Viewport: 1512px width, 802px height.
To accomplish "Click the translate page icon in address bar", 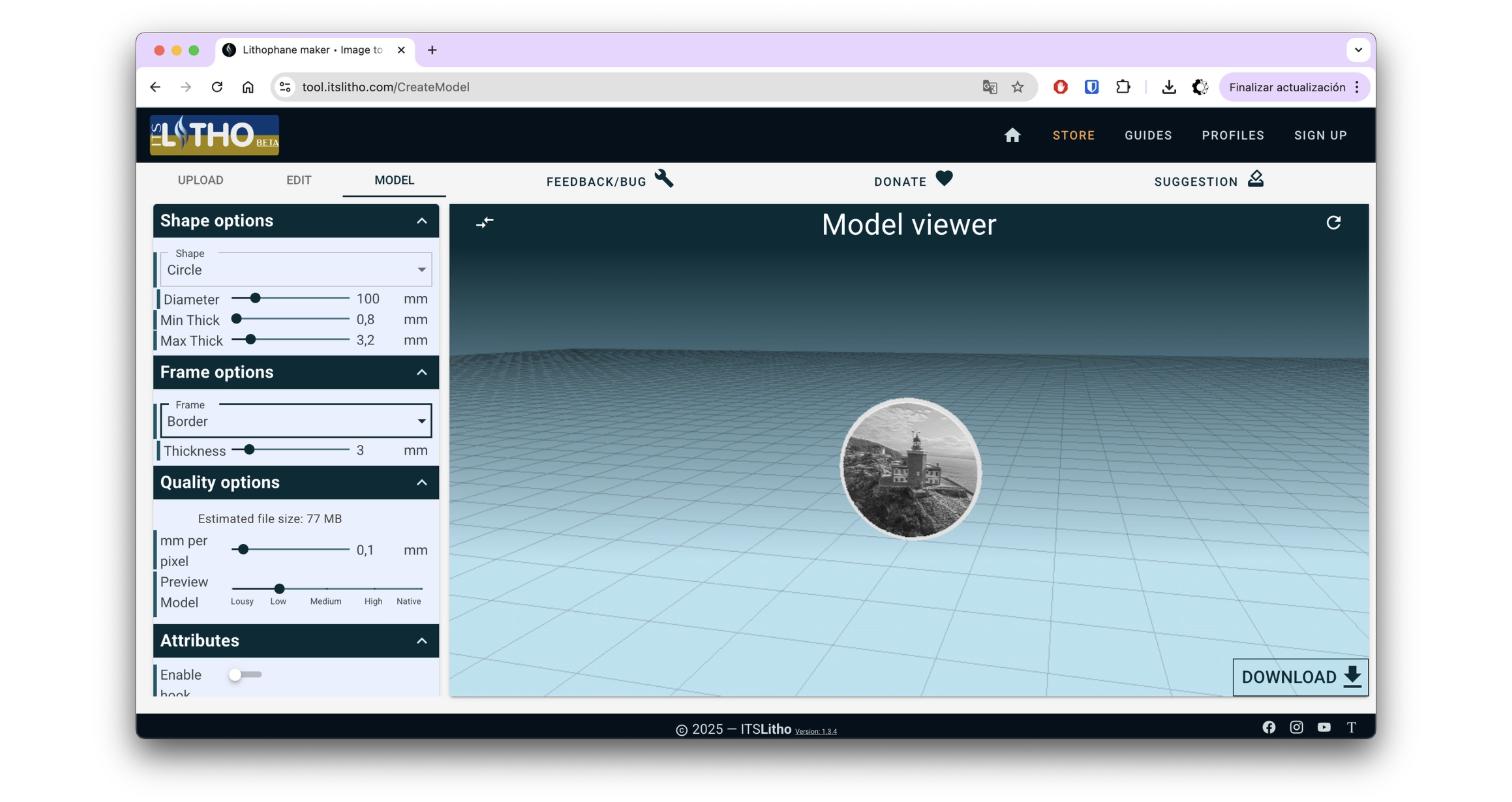I will 990,87.
